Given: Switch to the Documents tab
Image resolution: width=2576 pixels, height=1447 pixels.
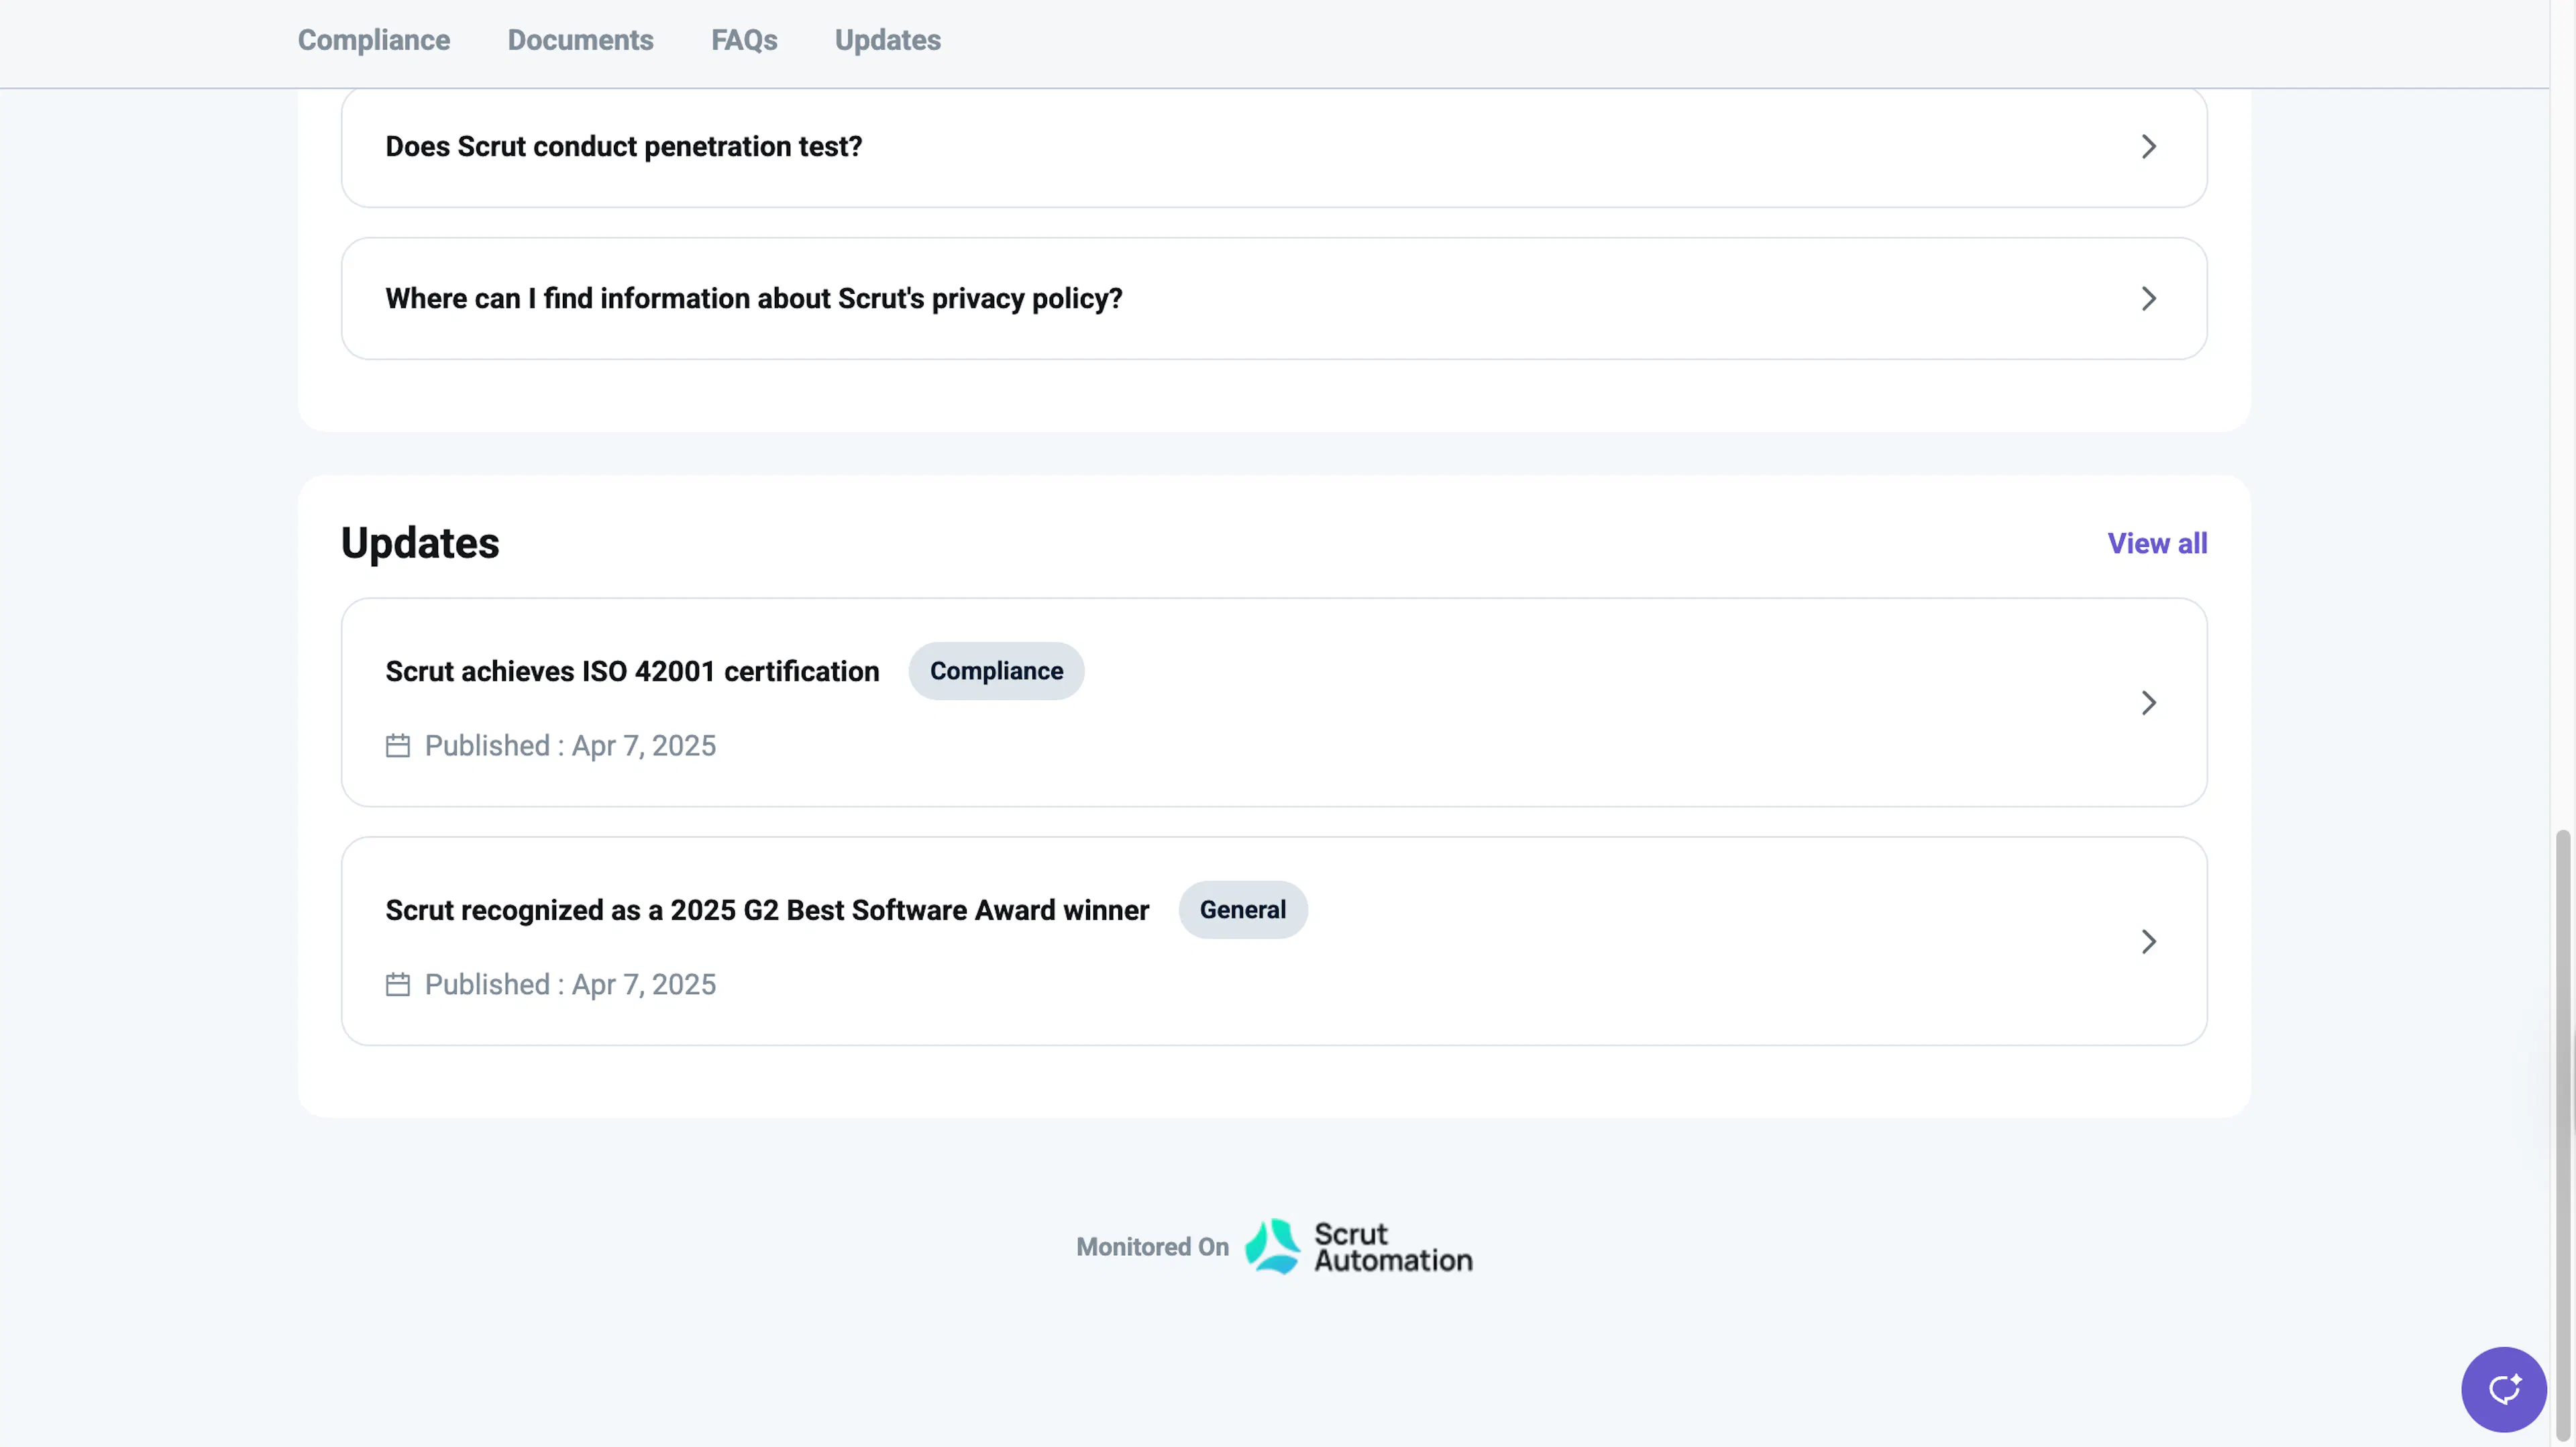Looking at the screenshot, I should pyautogui.click(x=580, y=40).
